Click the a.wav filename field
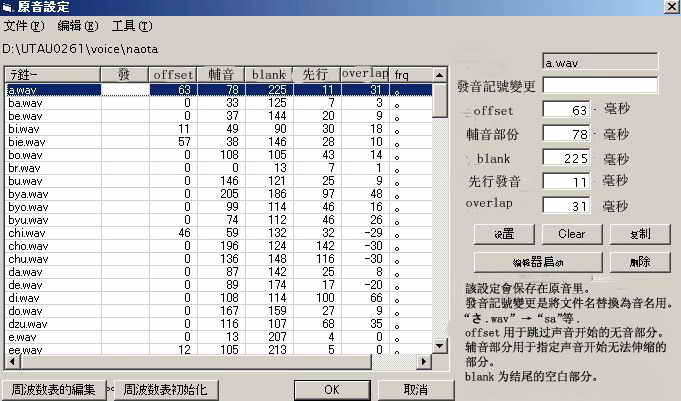 coord(600,62)
